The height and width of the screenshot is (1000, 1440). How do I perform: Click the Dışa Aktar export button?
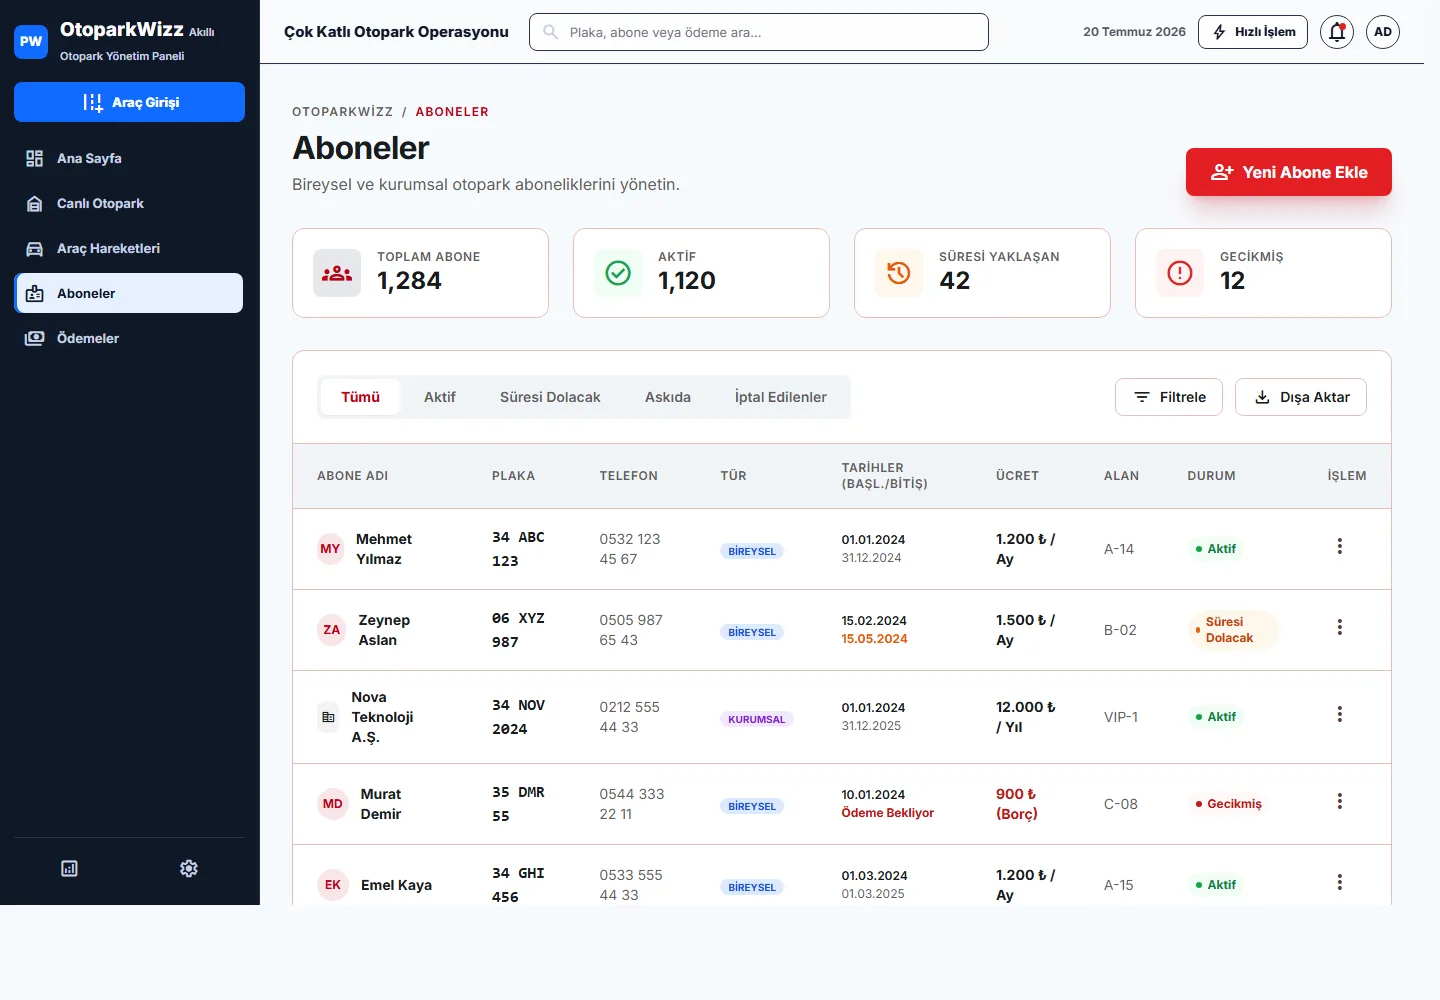[x=1301, y=397]
